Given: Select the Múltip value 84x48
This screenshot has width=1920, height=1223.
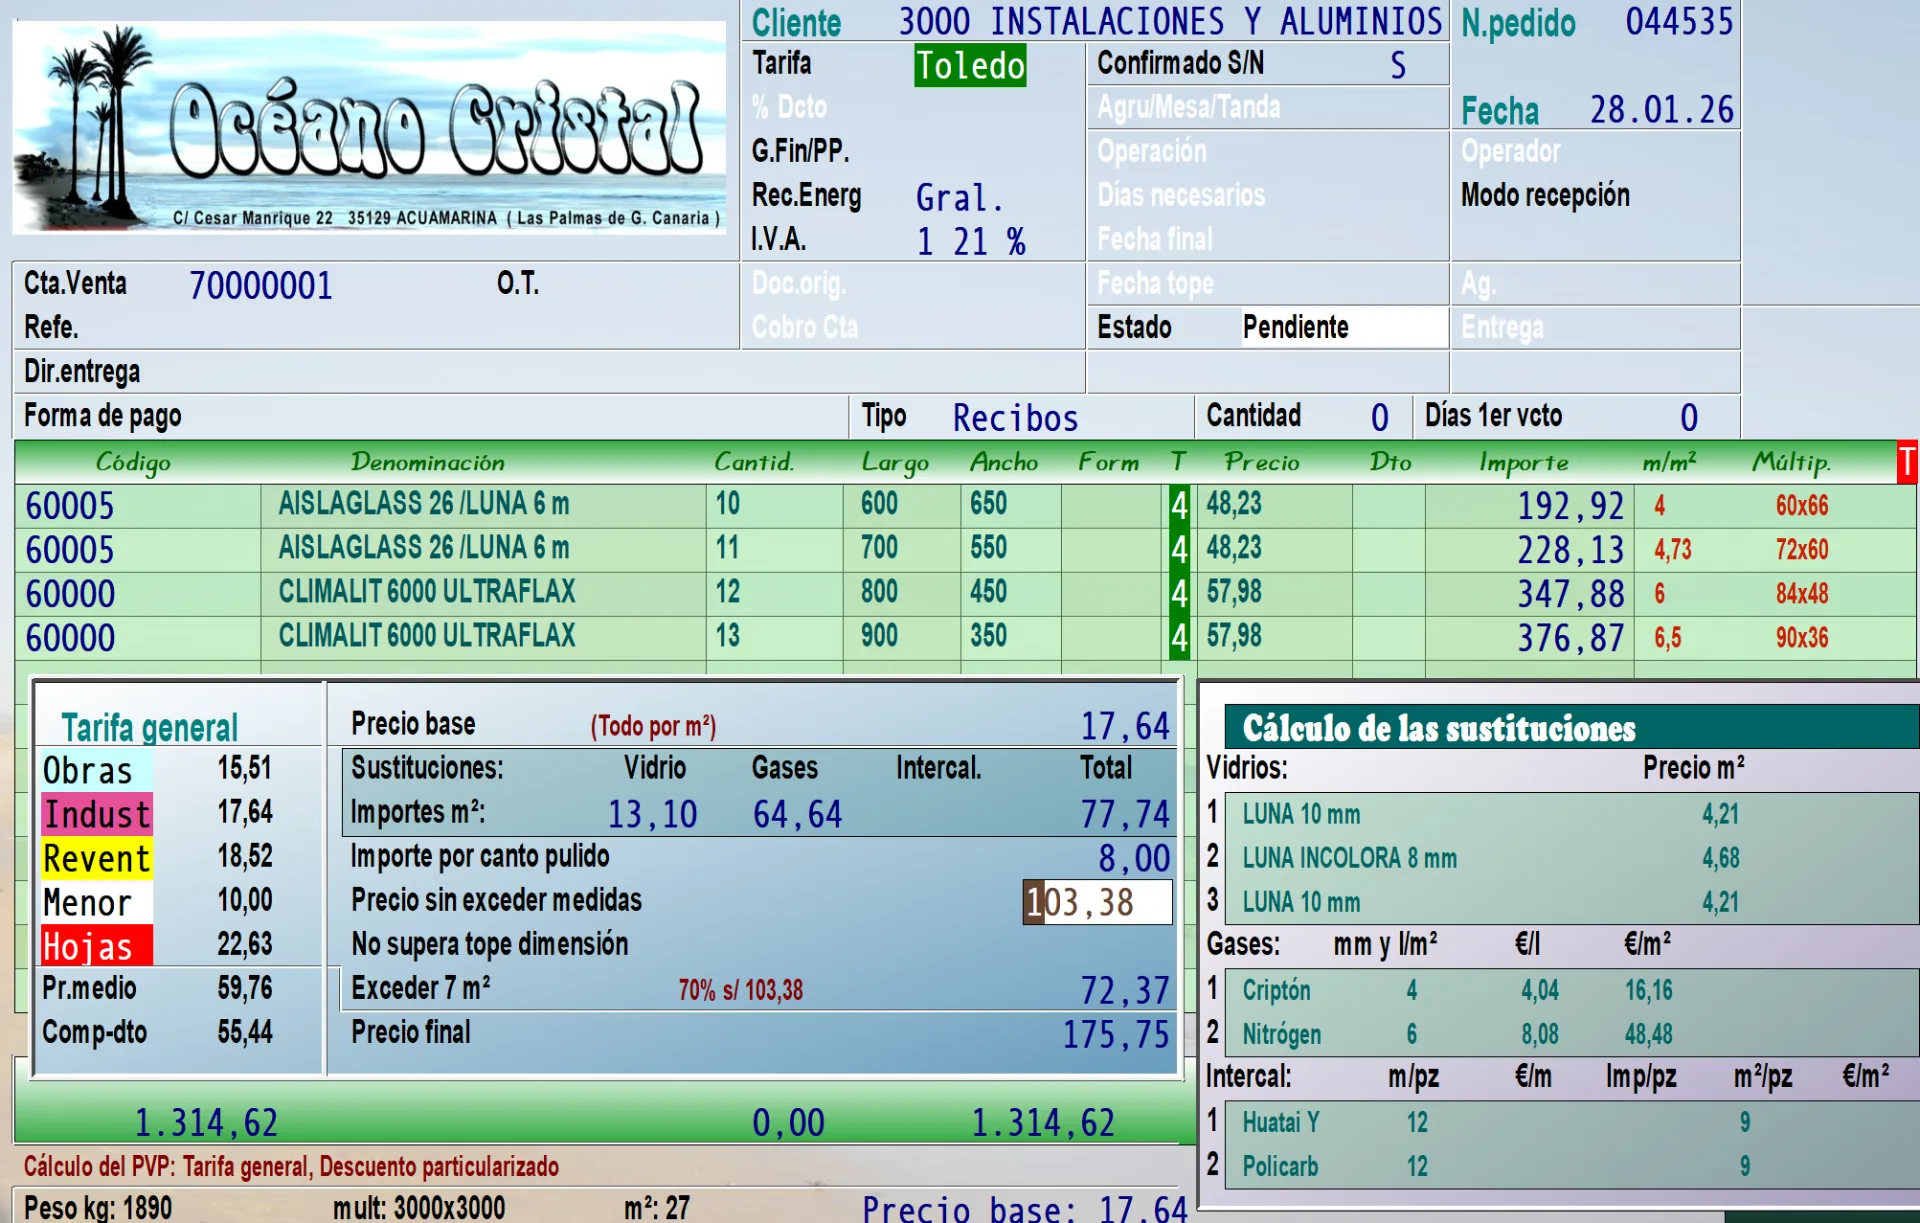Looking at the screenshot, I should (x=1802, y=594).
